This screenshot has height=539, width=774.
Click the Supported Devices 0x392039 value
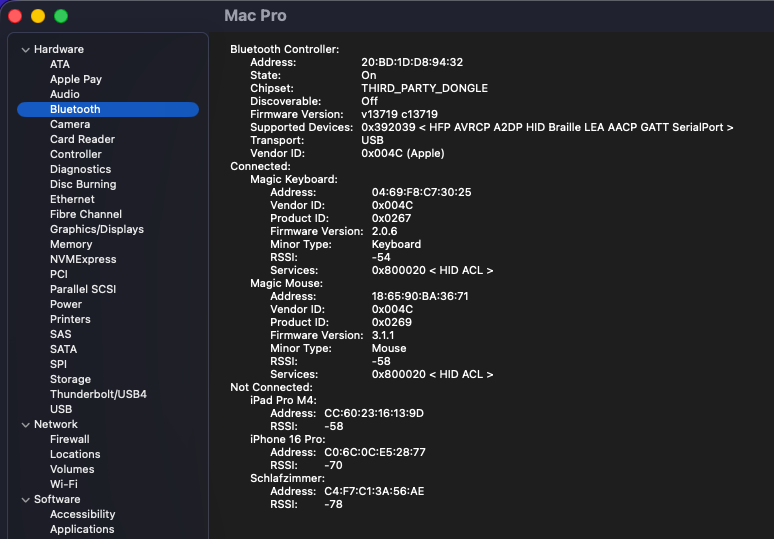click(547, 127)
